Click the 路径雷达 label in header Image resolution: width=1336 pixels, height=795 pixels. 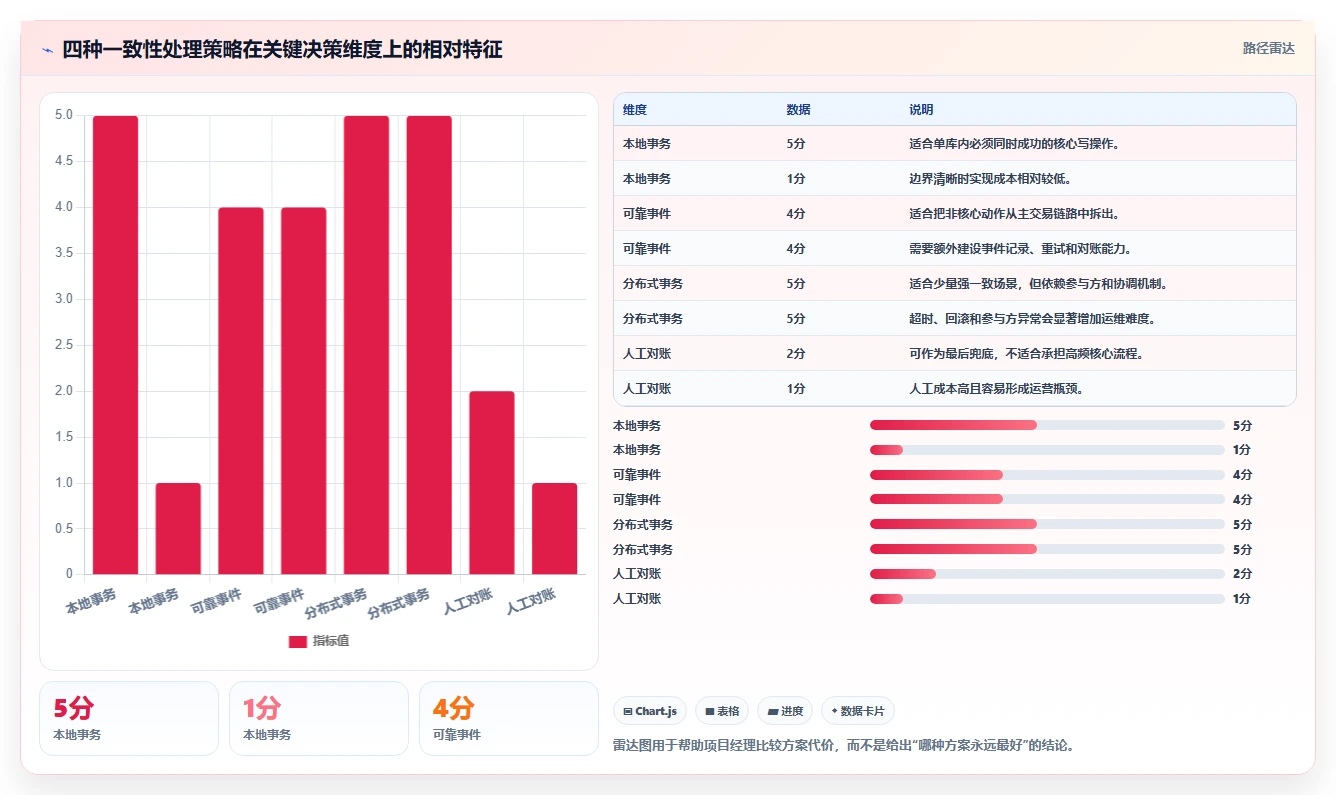pyautogui.click(x=1268, y=48)
